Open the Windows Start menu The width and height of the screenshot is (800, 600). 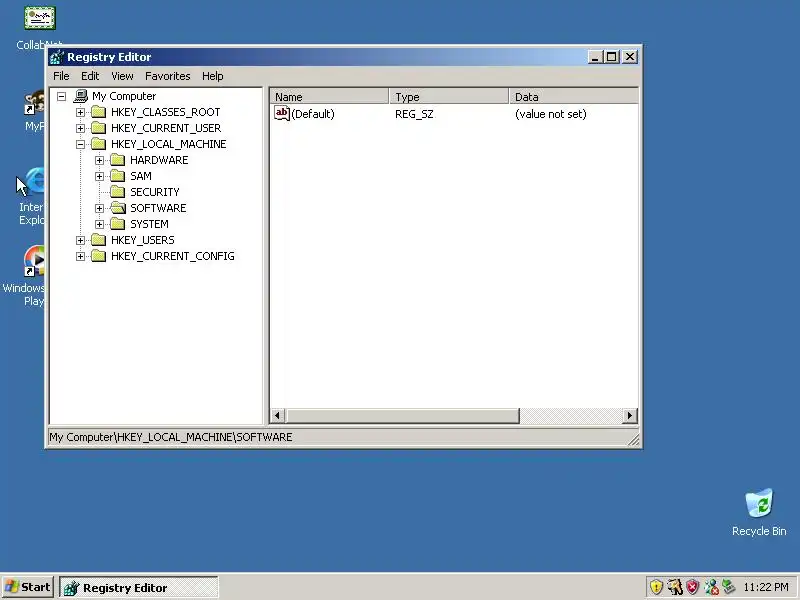(28, 587)
